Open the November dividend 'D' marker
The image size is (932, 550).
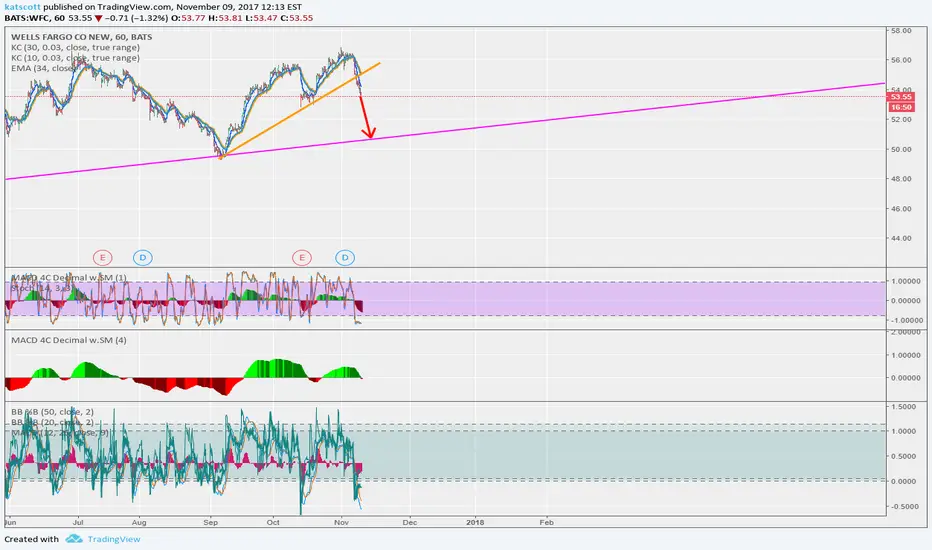click(345, 257)
